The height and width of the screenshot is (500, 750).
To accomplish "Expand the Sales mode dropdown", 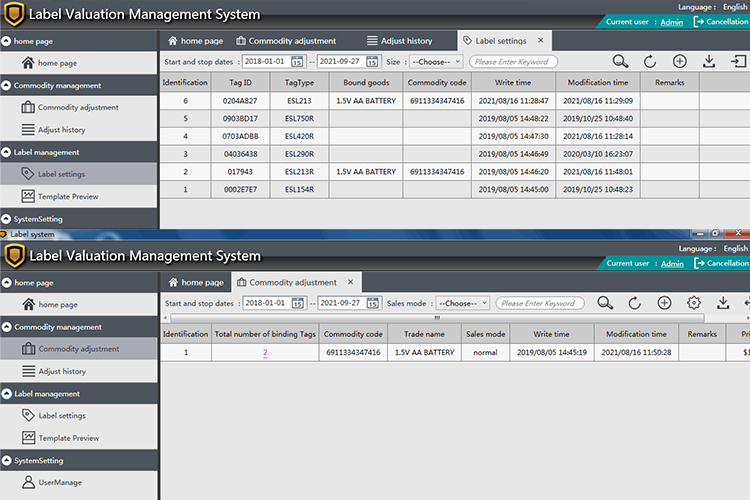I will 465,303.
